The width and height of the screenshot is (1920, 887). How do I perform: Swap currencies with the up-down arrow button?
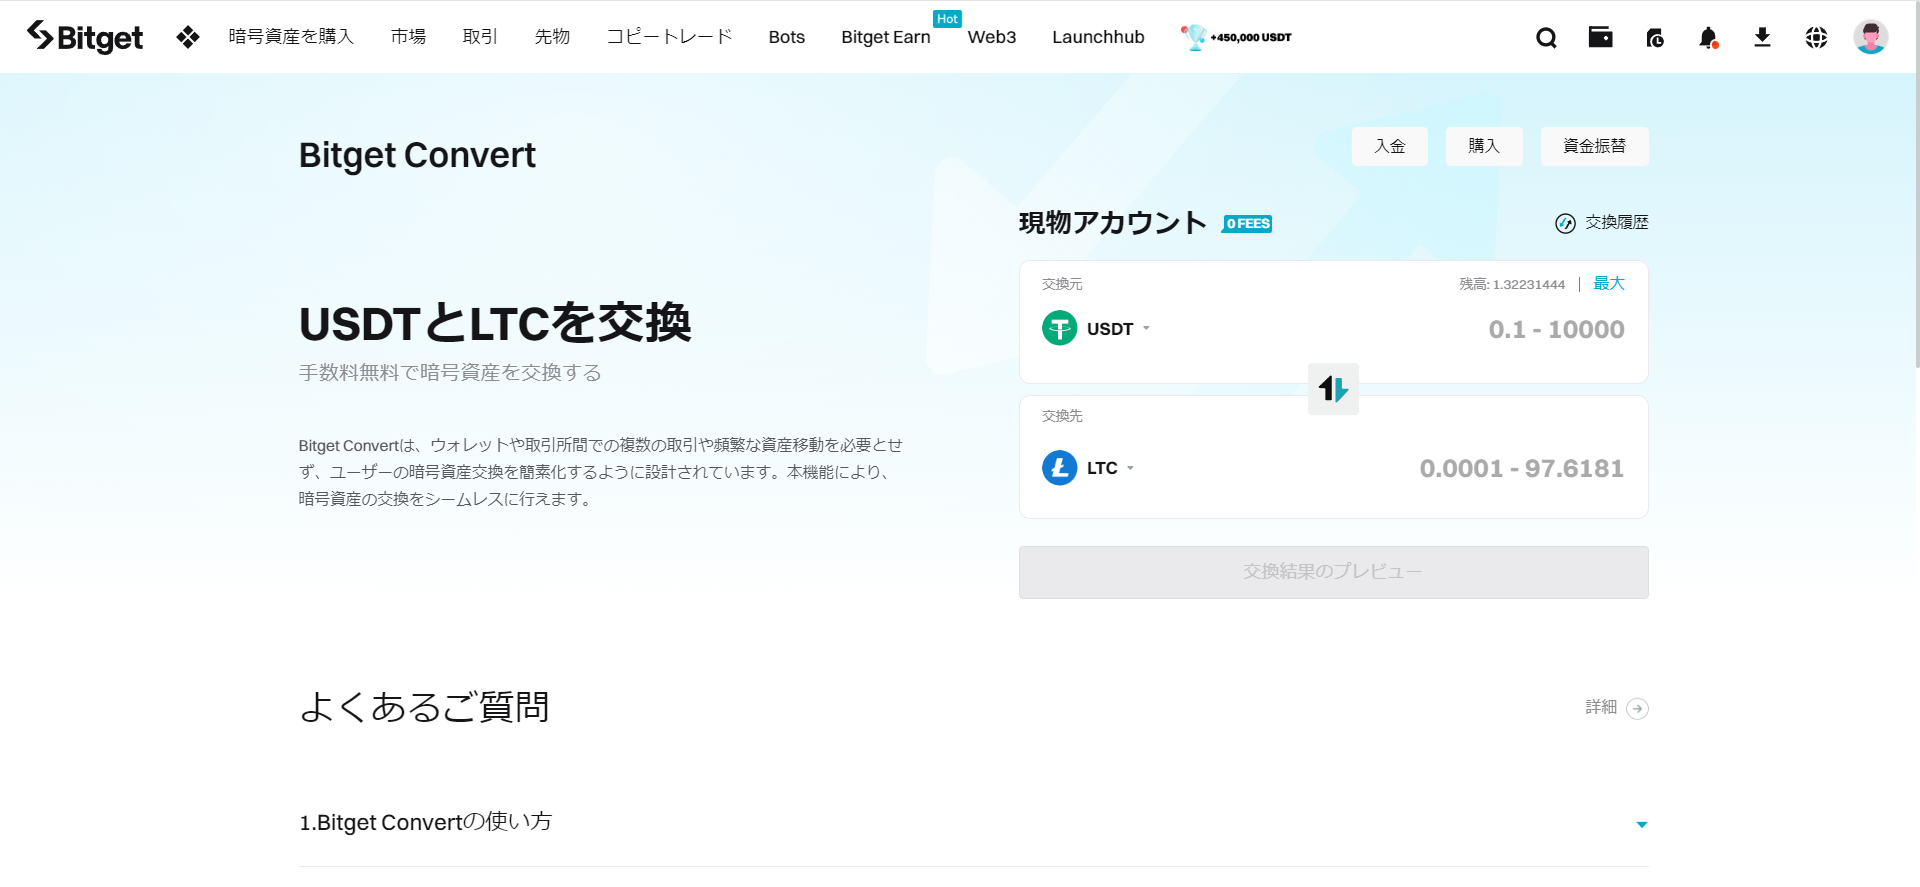(1333, 389)
